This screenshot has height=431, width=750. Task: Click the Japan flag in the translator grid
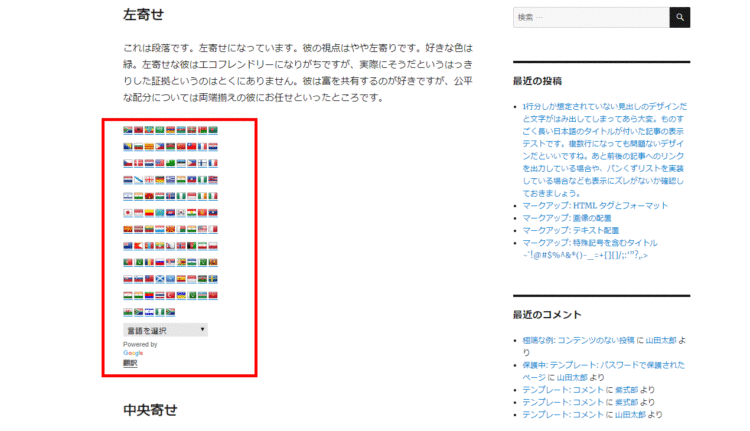coord(128,212)
